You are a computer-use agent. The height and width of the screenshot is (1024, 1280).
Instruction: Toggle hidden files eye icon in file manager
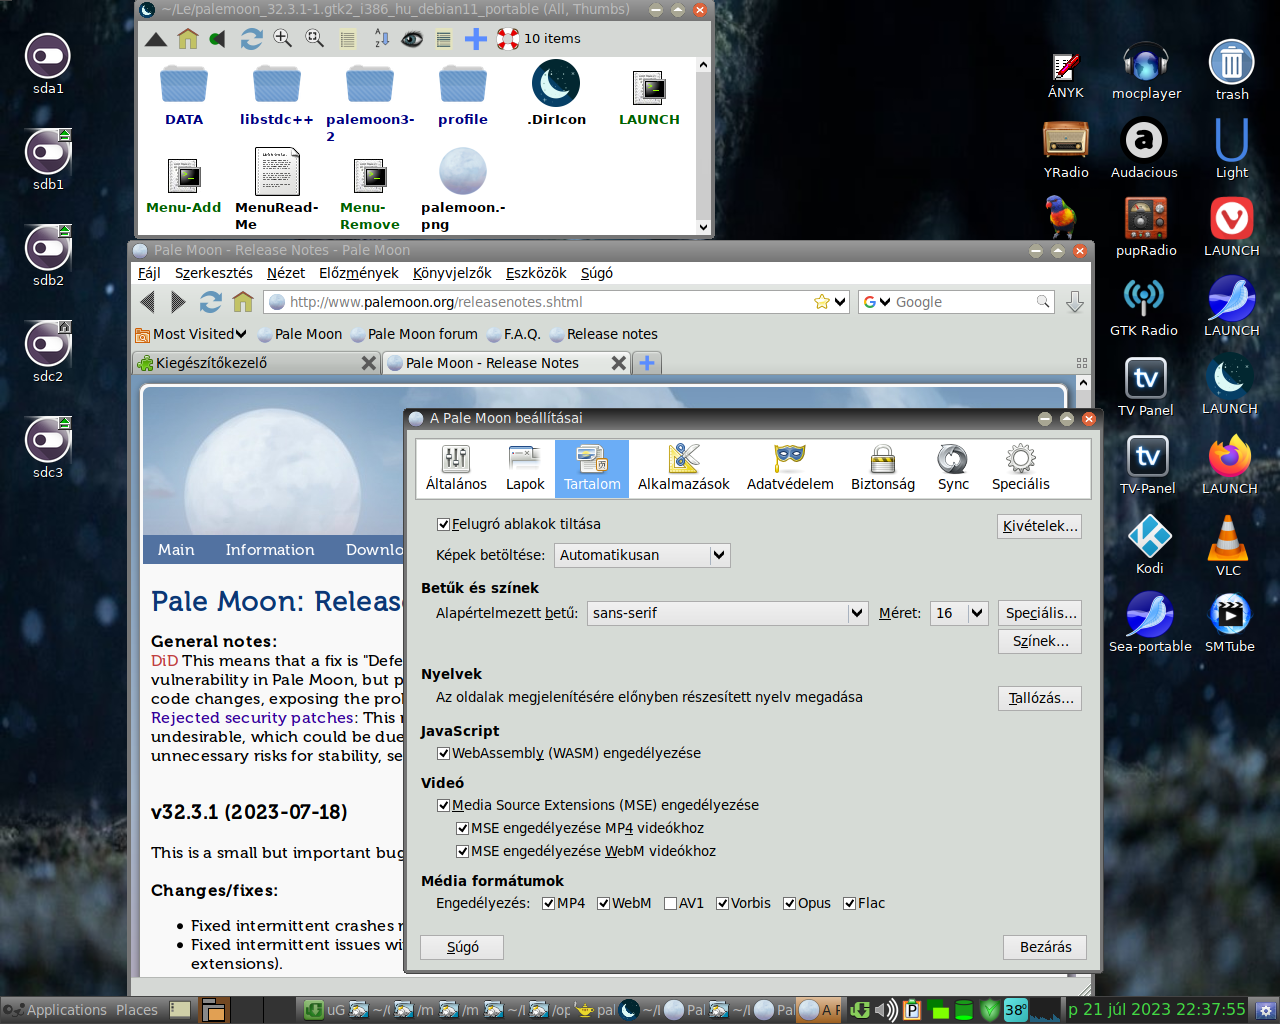[412, 39]
